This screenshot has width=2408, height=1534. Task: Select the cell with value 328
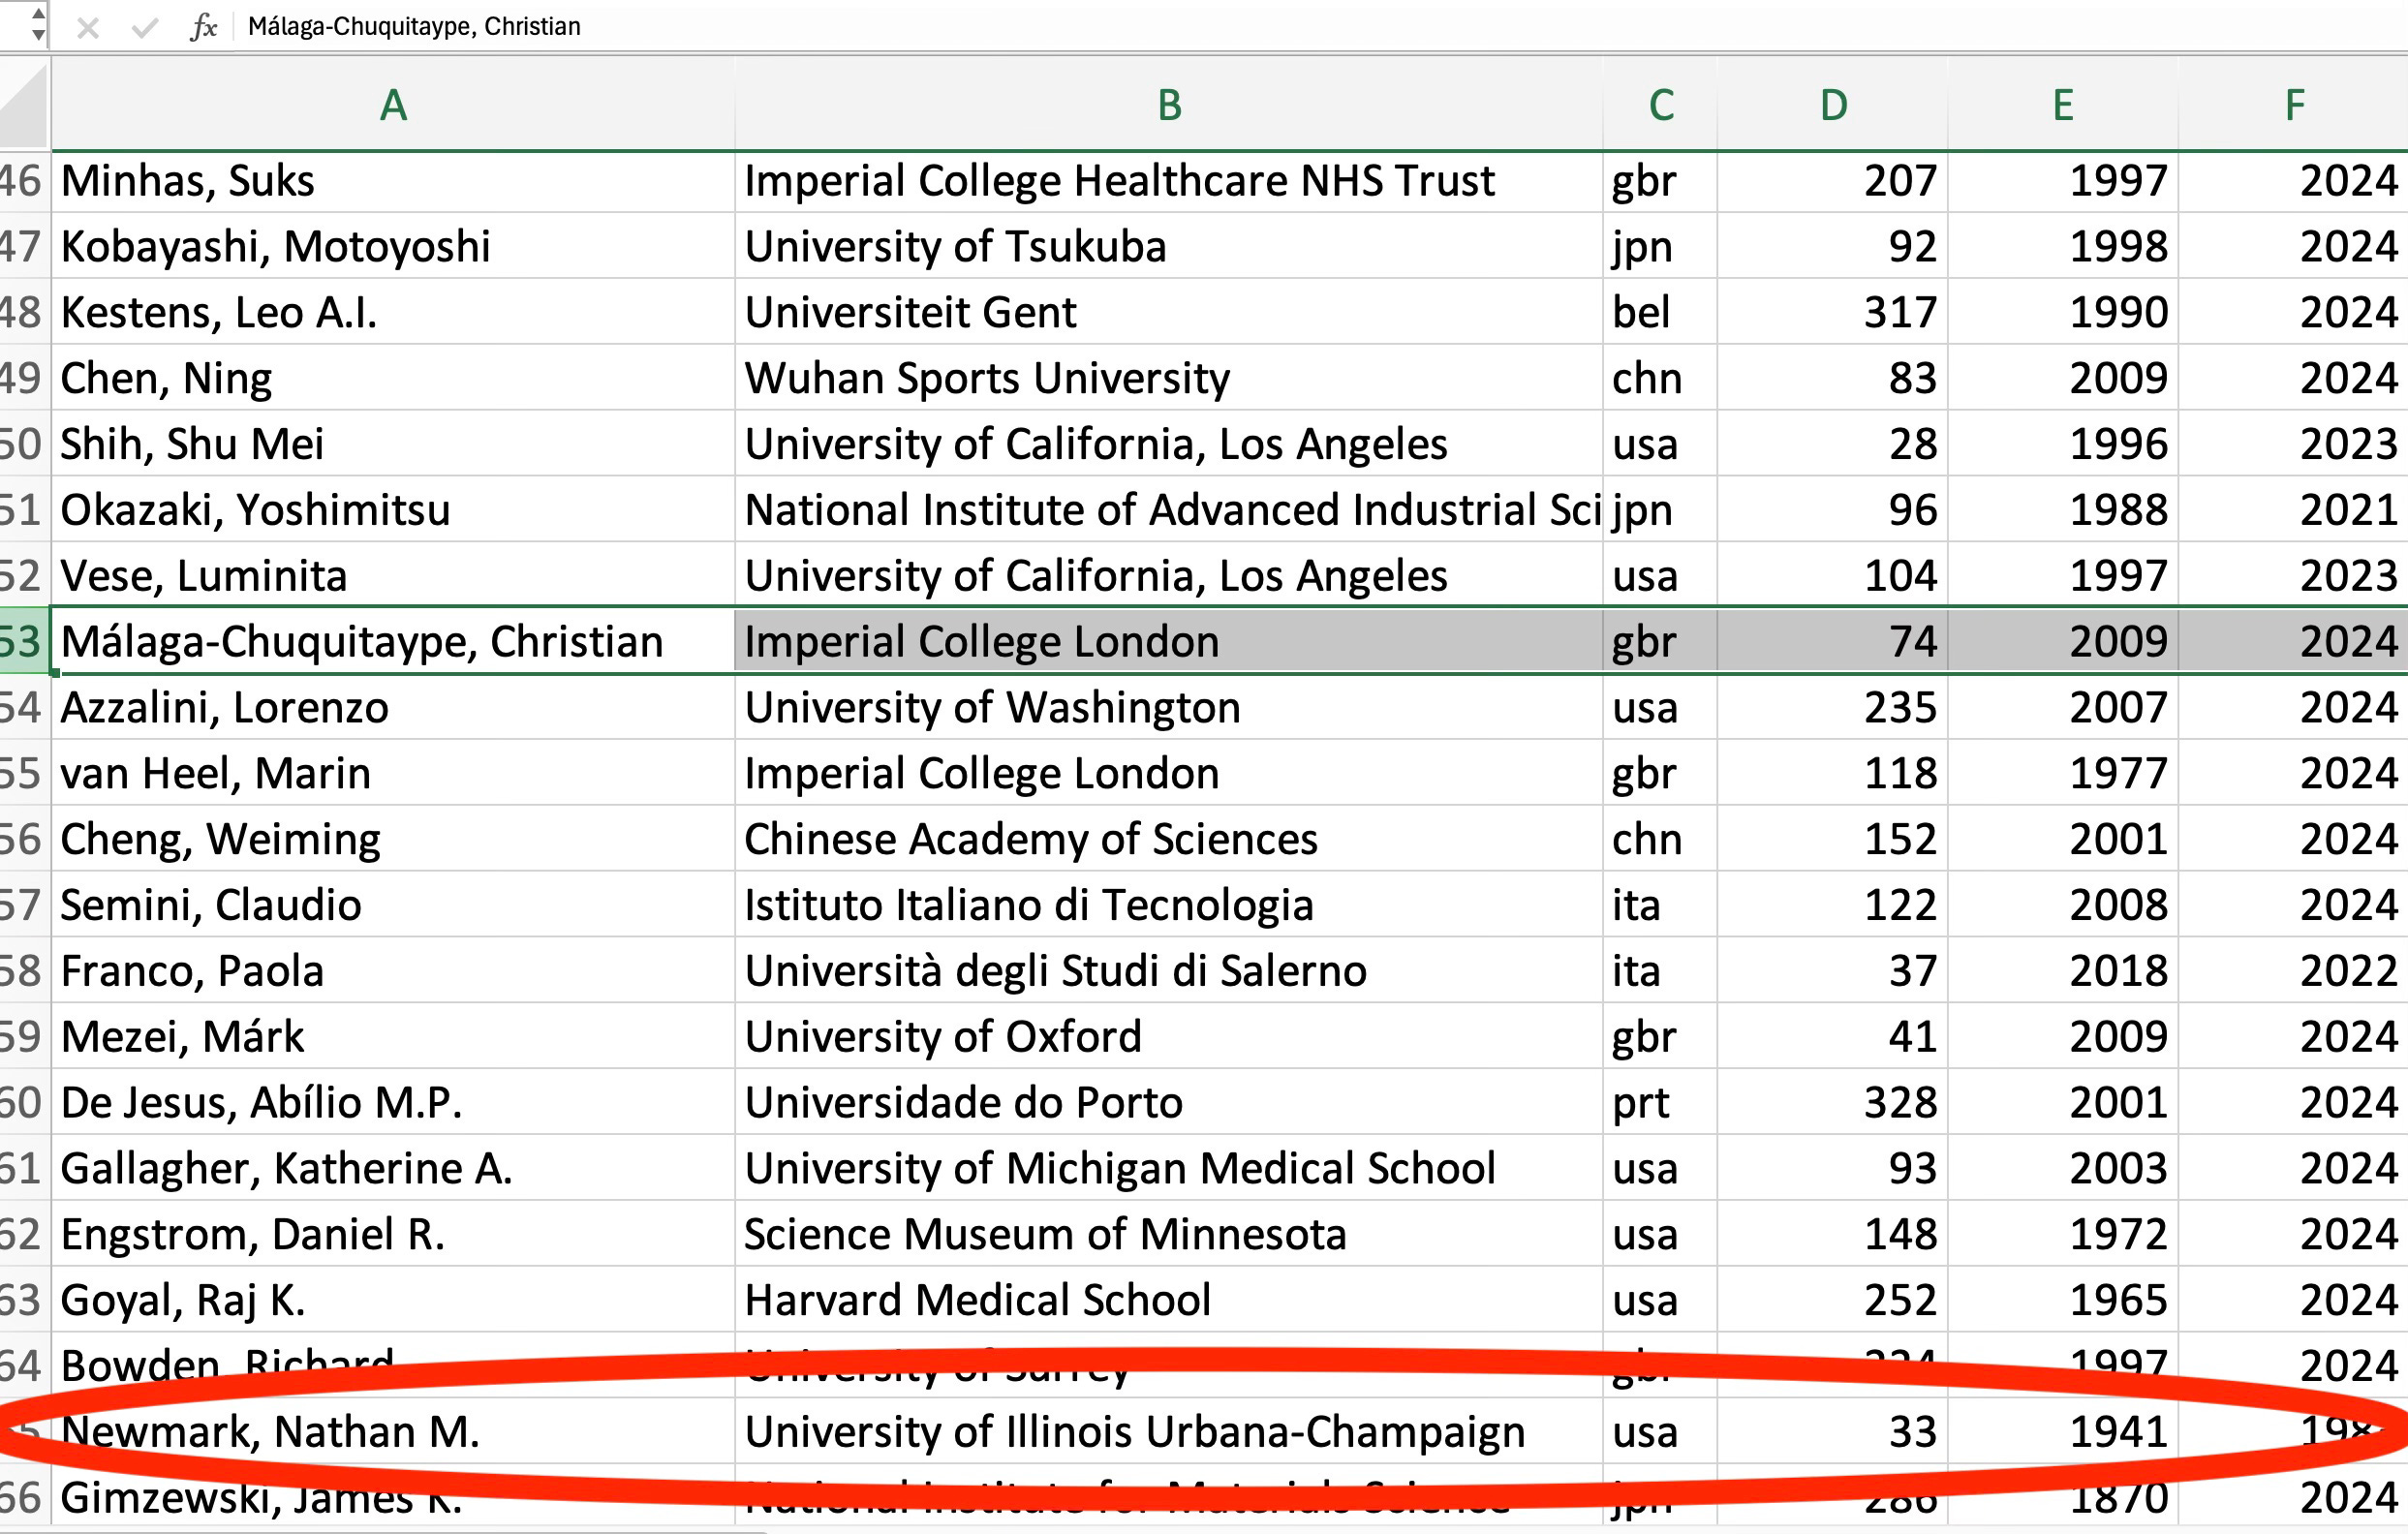coord(1899,1103)
